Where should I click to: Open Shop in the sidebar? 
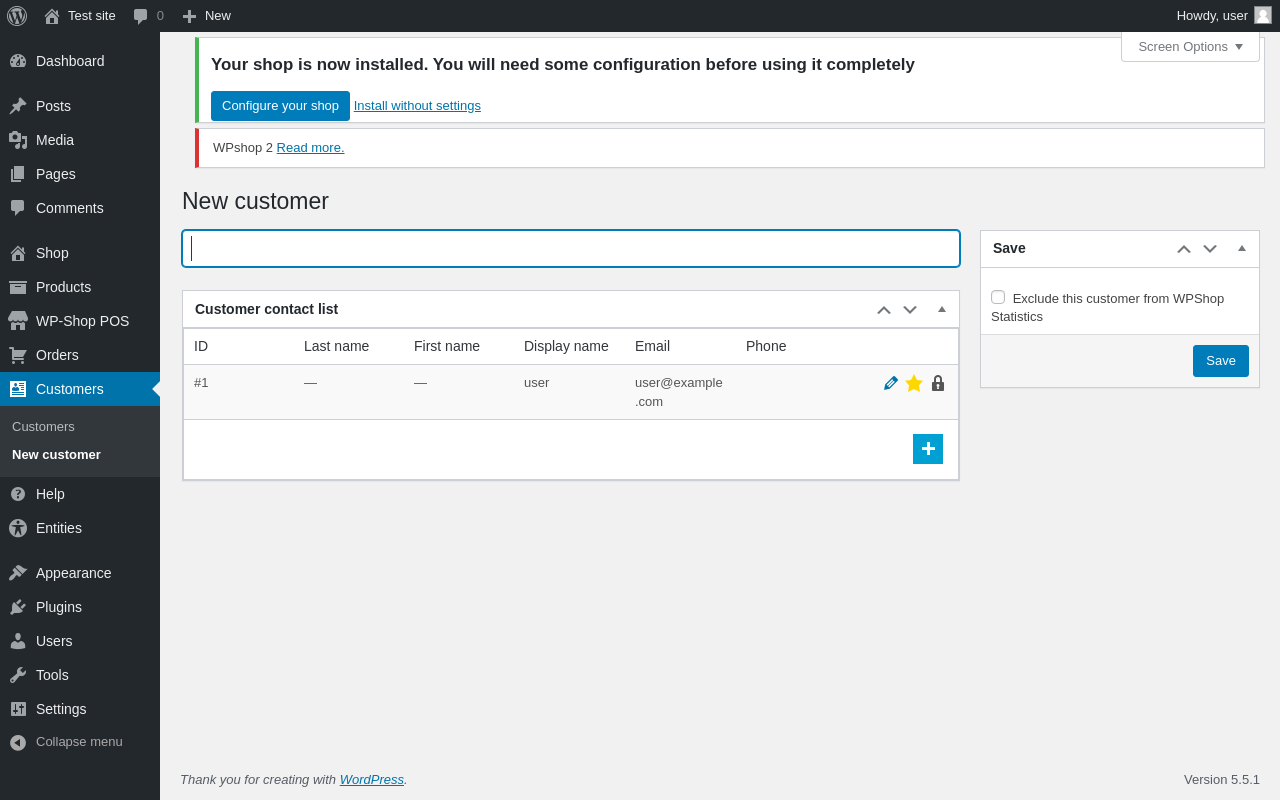point(80,253)
